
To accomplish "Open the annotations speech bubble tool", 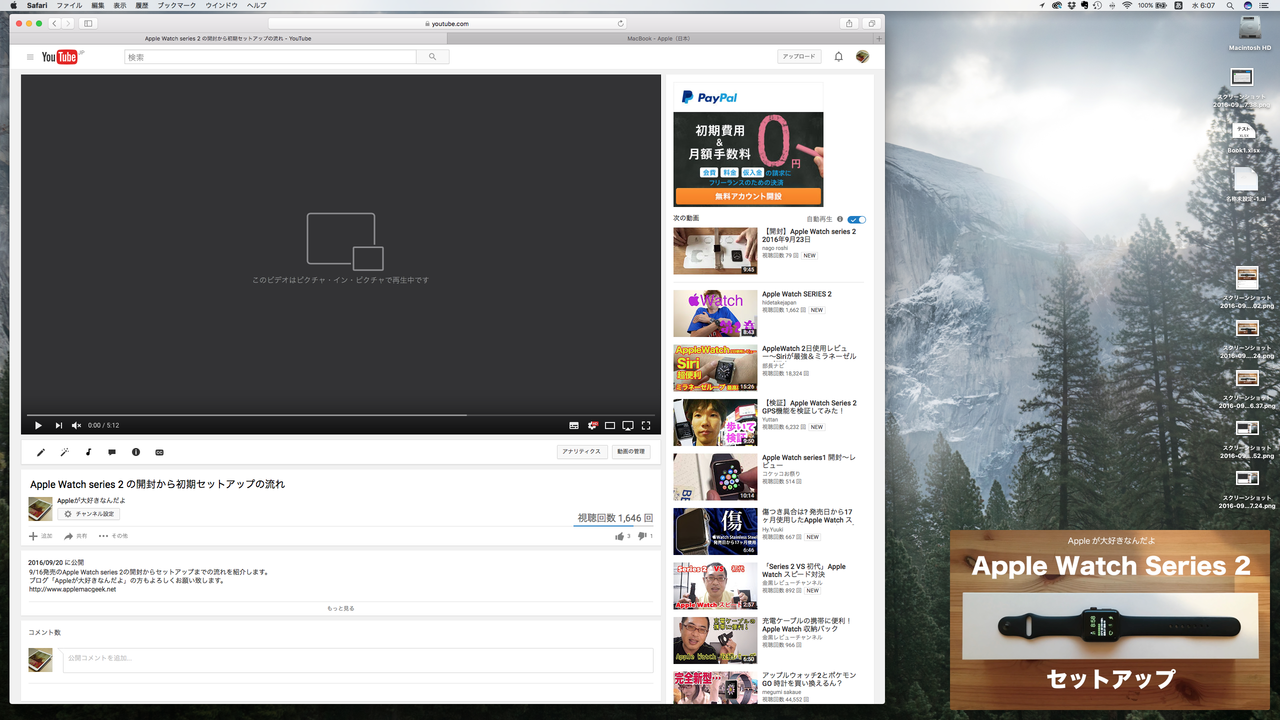I will (x=112, y=452).
